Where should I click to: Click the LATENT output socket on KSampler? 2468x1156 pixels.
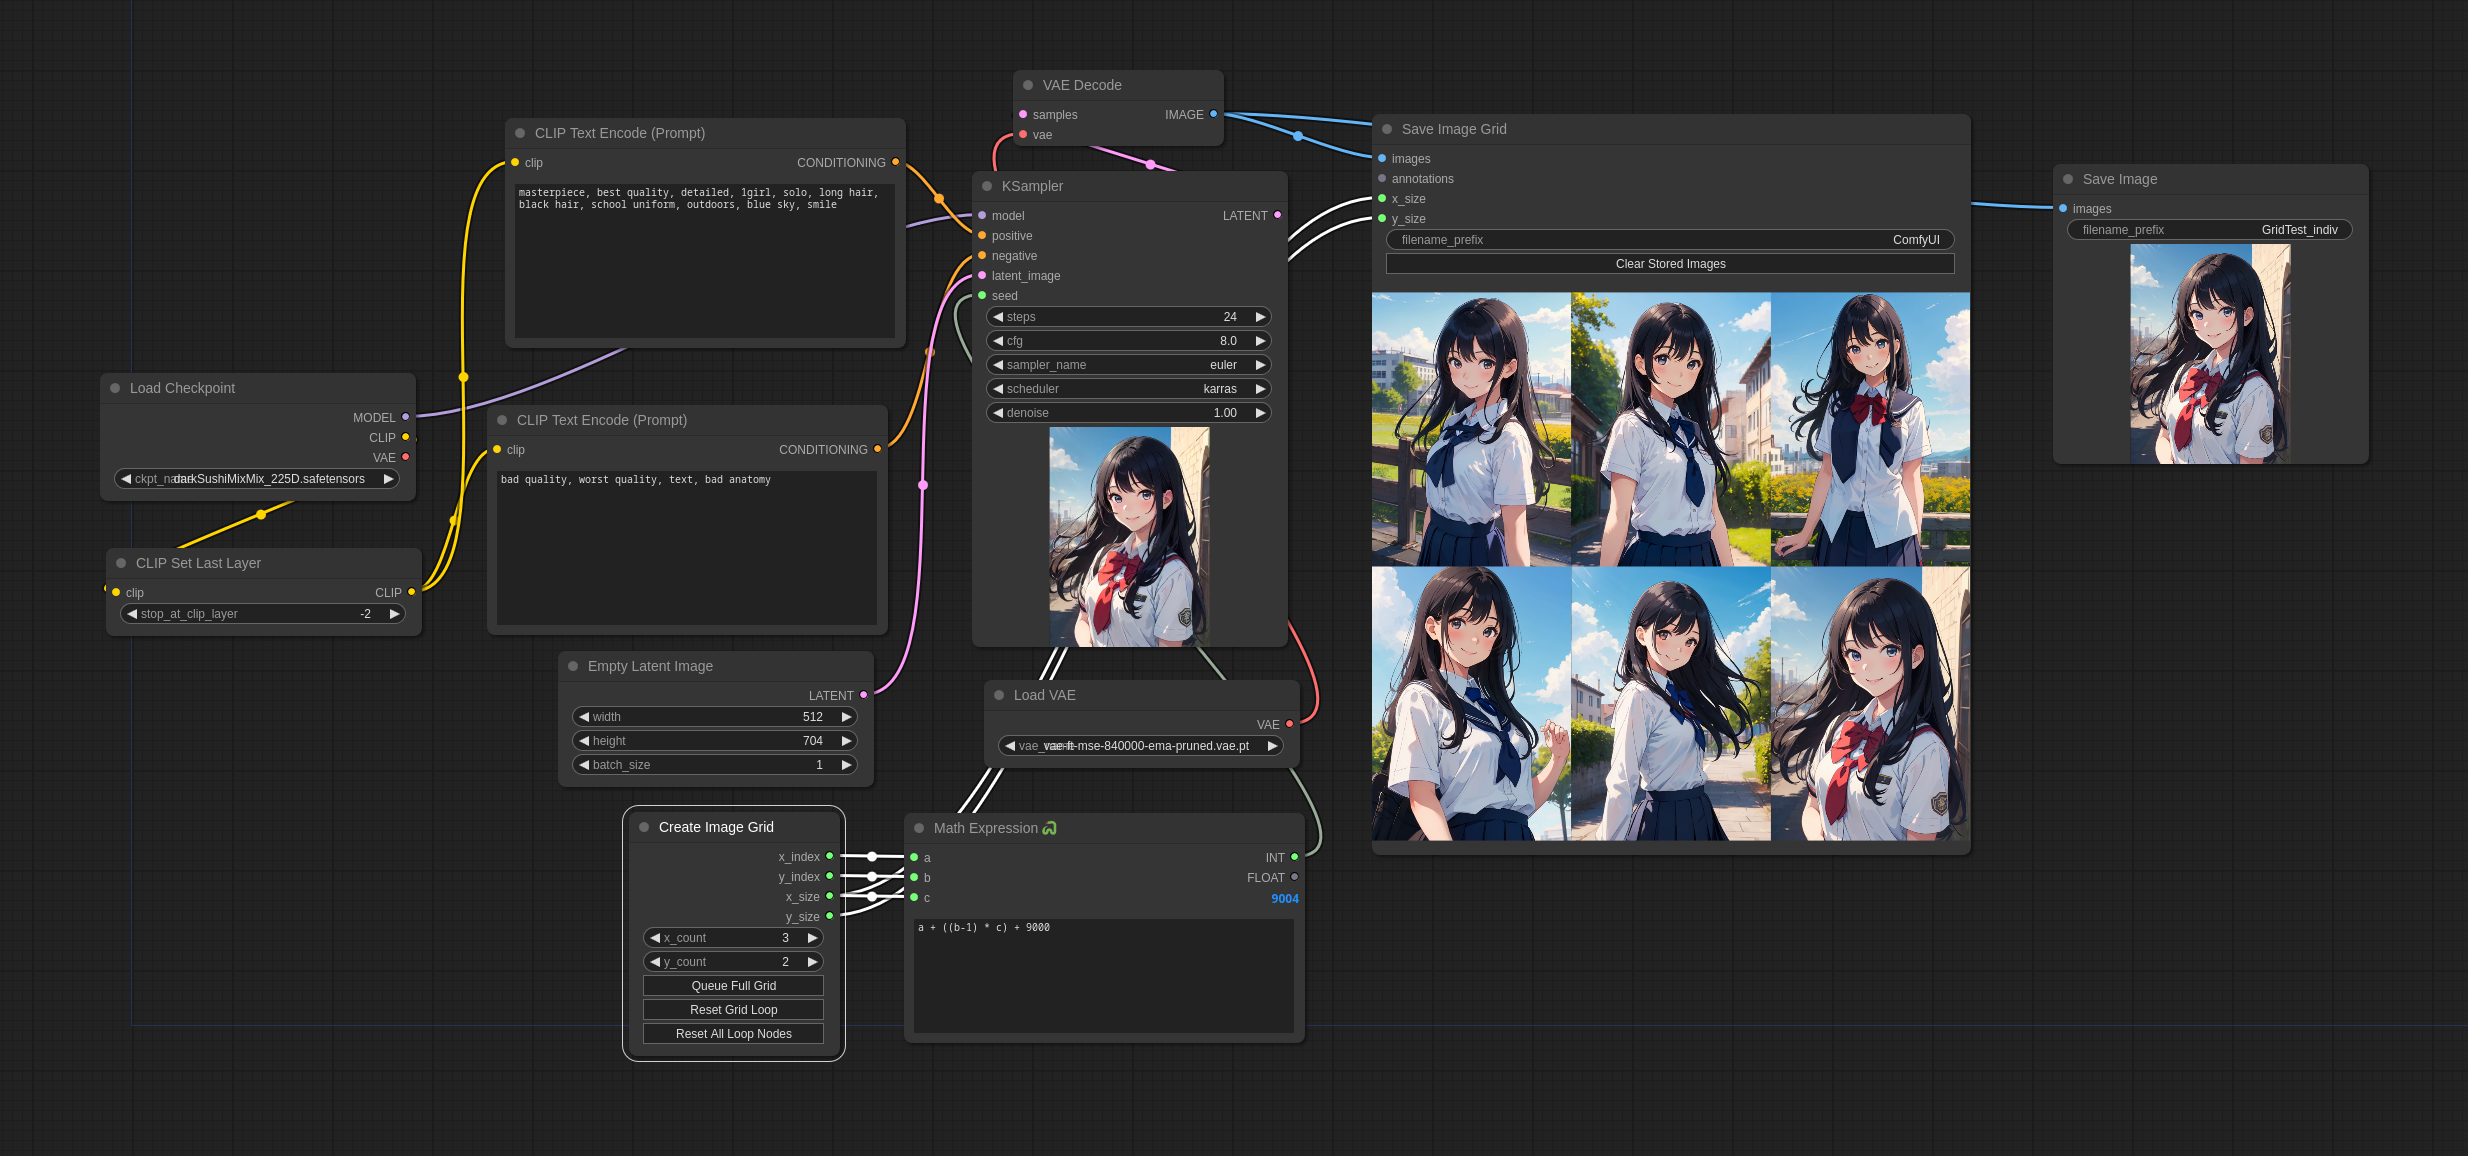(1277, 215)
